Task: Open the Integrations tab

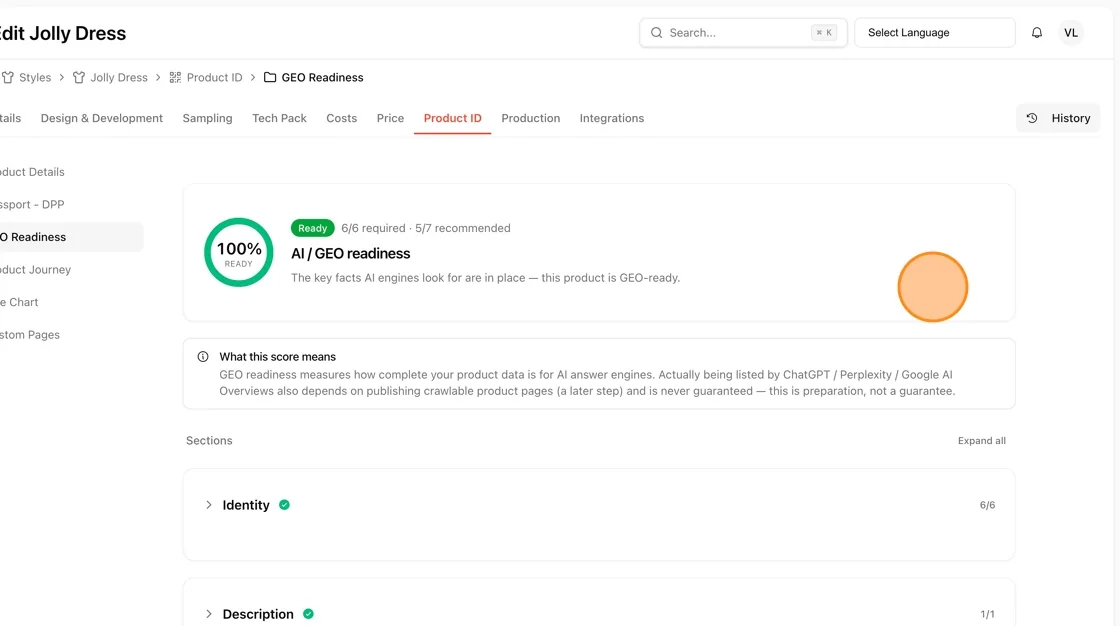Action: [611, 118]
